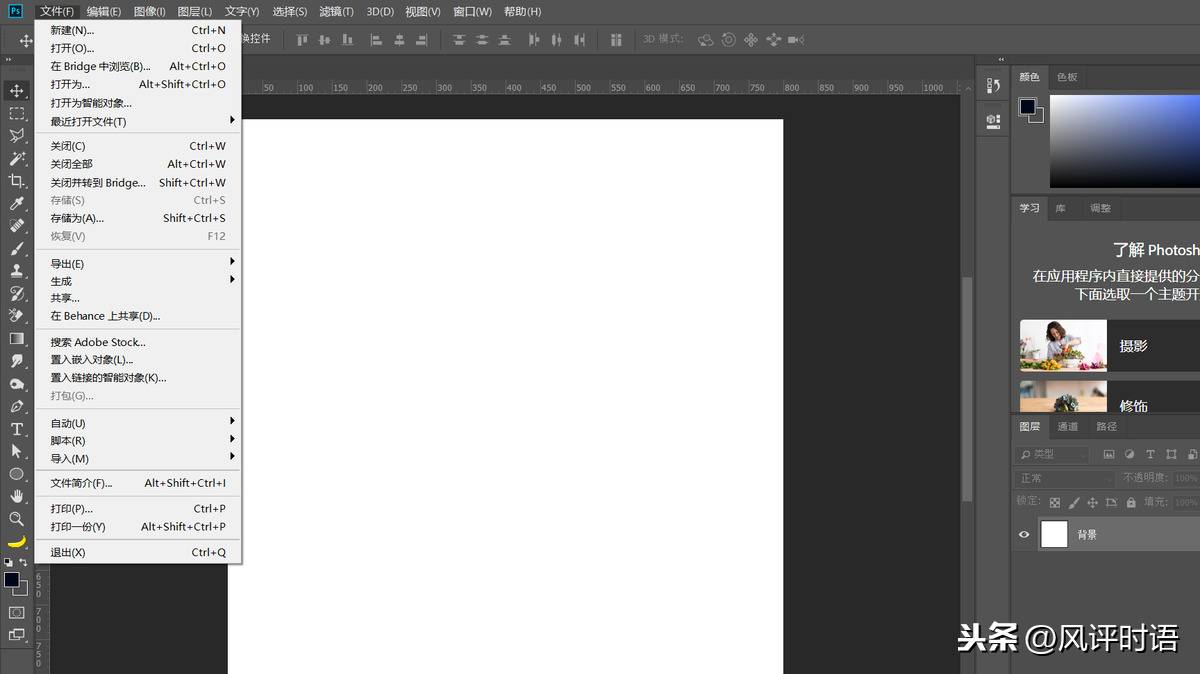Expand the 生成 submenu

pyautogui.click(x=139, y=281)
